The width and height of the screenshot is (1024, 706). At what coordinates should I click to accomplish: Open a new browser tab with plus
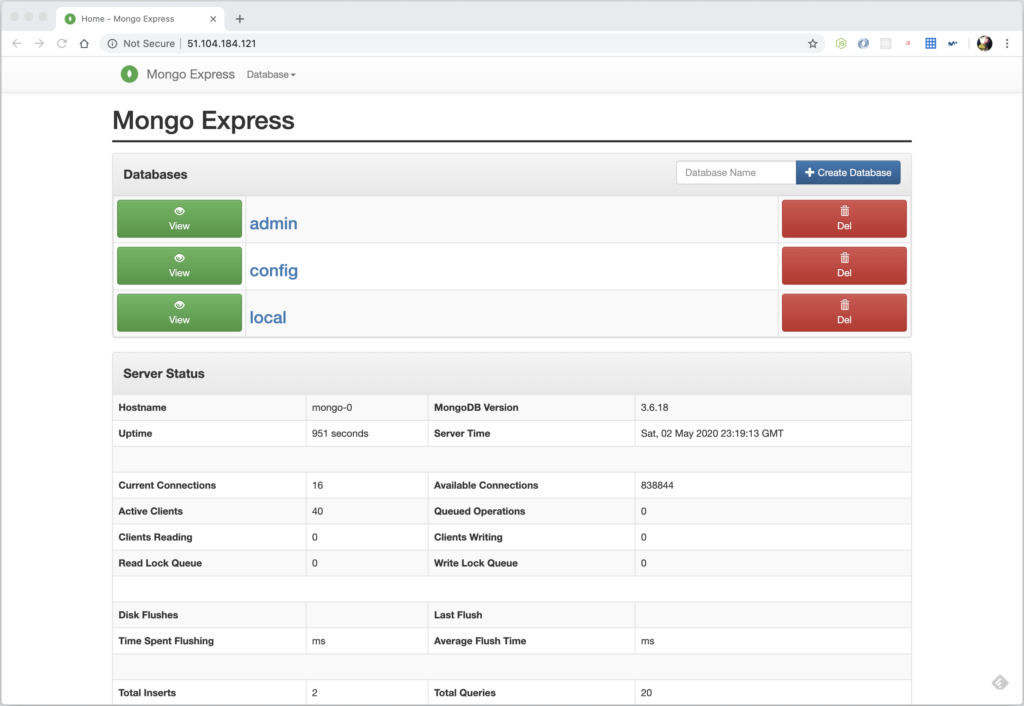(240, 19)
